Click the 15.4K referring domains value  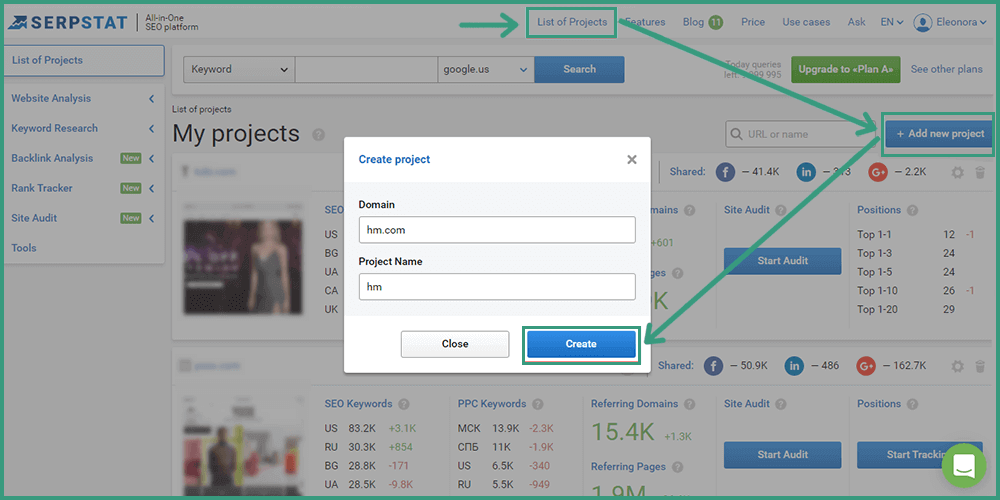(622, 432)
